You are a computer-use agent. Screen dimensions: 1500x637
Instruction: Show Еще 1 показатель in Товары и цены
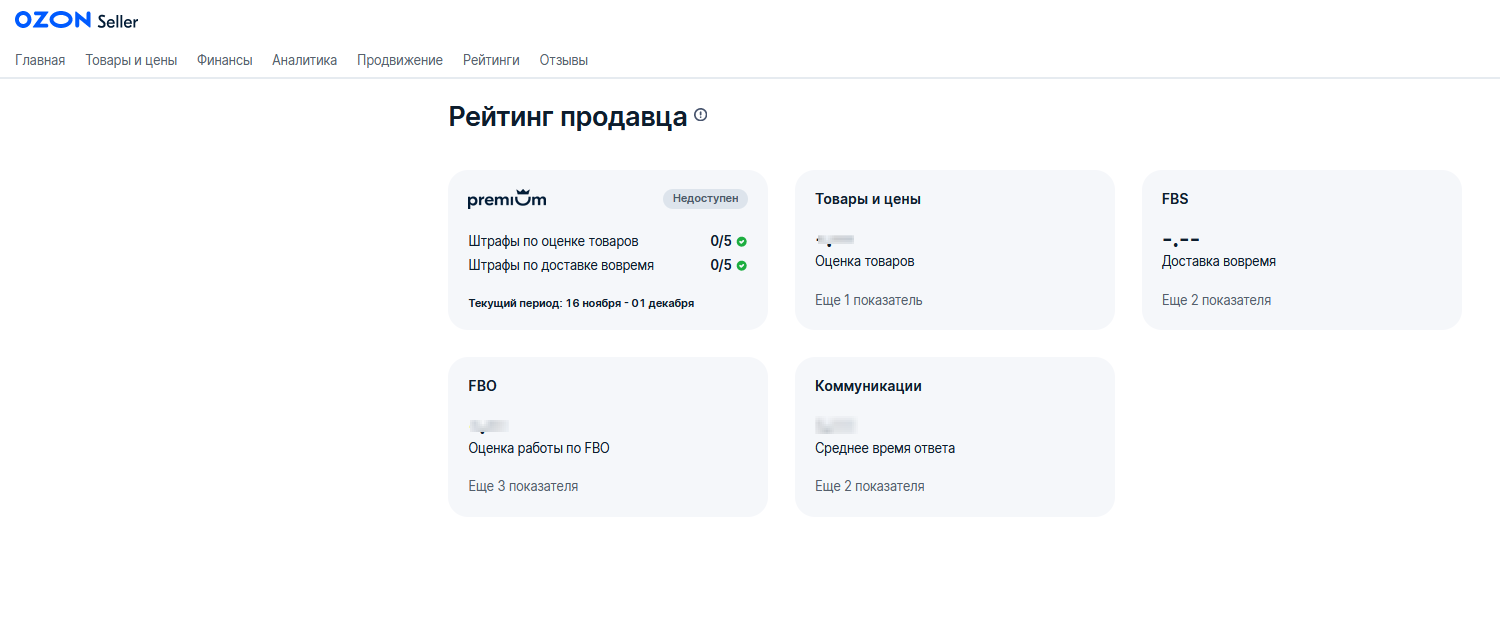tap(869, 300)
